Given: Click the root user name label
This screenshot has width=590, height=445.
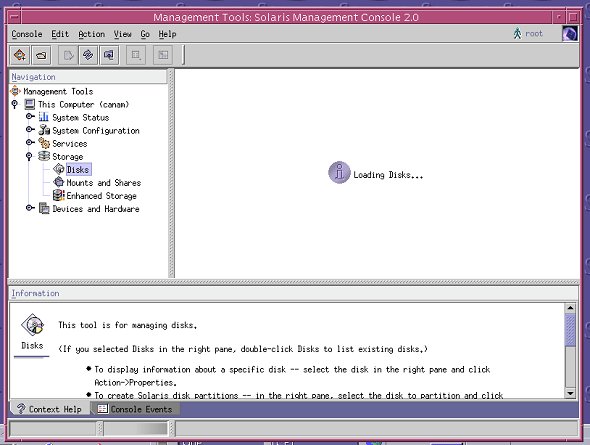Looking at the screenshot, I should tap(534, 33).
